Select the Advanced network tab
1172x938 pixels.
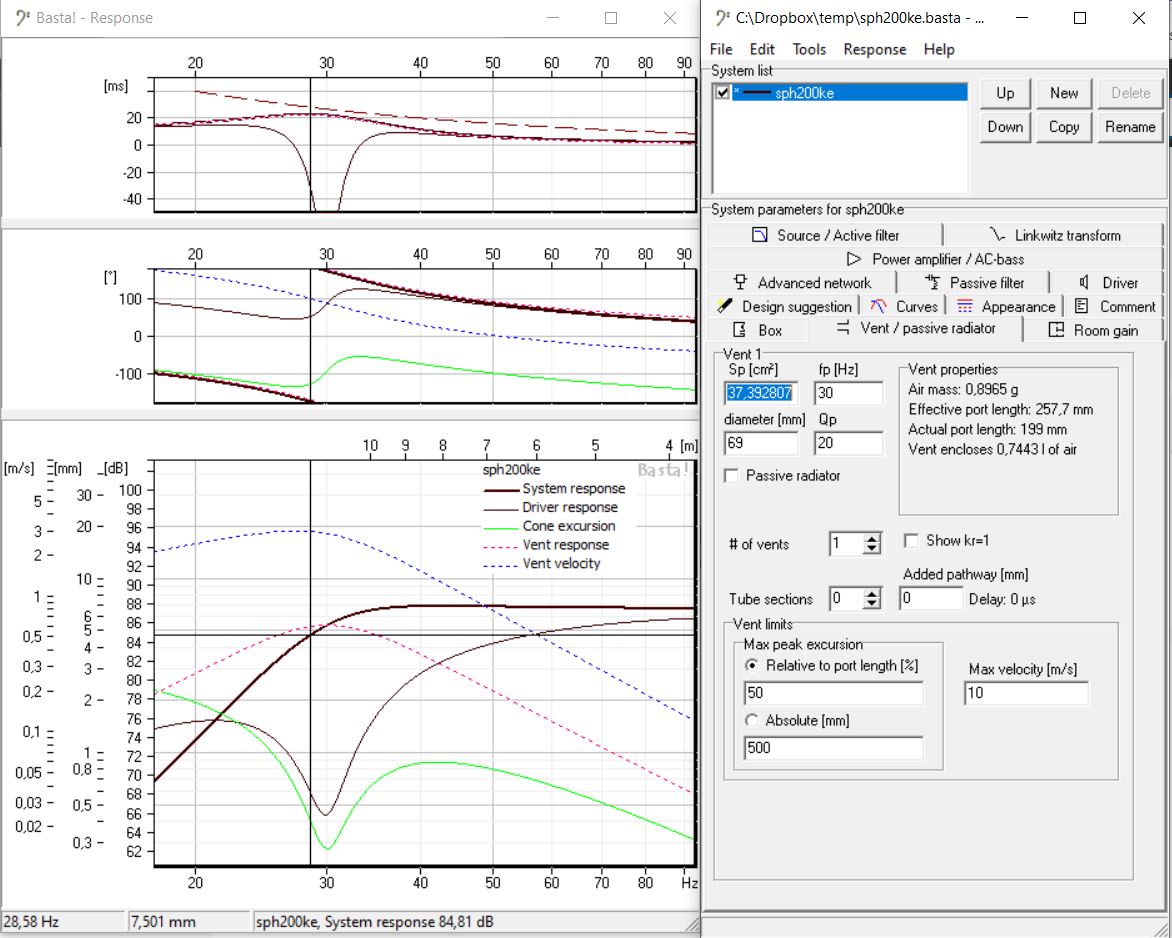click(801, 283)
